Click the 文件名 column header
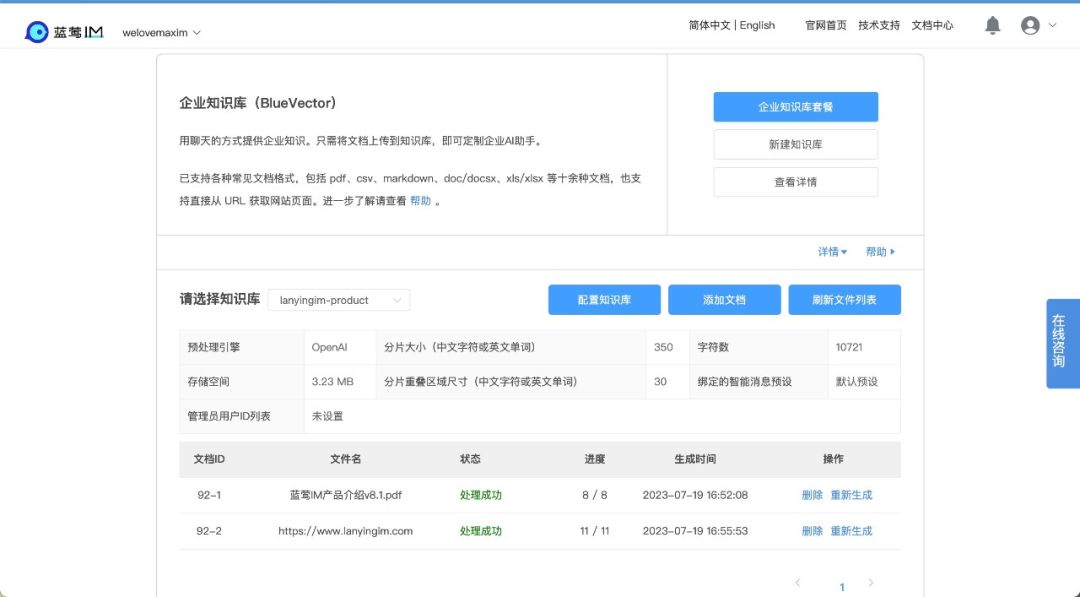 345,459
